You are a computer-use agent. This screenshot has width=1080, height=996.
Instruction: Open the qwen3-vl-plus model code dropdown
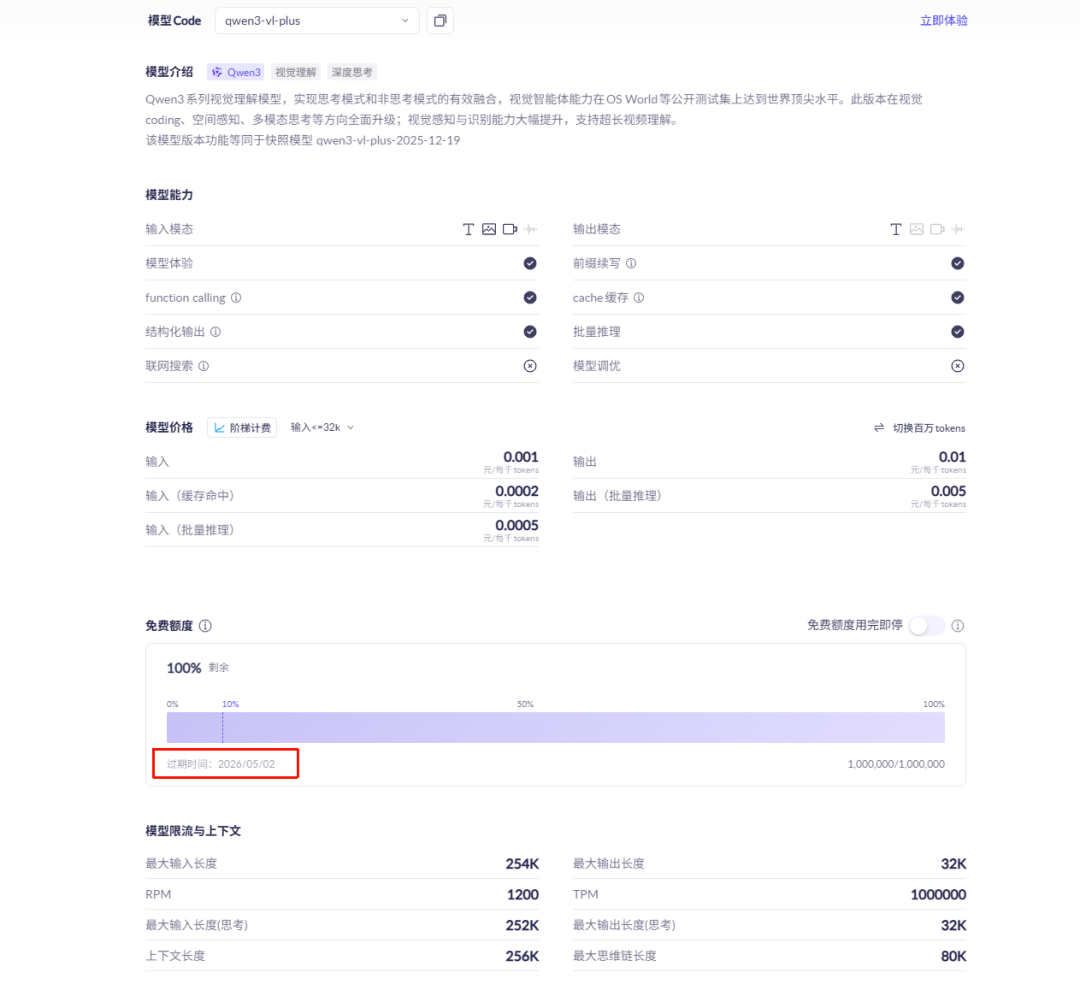(317, 21)
